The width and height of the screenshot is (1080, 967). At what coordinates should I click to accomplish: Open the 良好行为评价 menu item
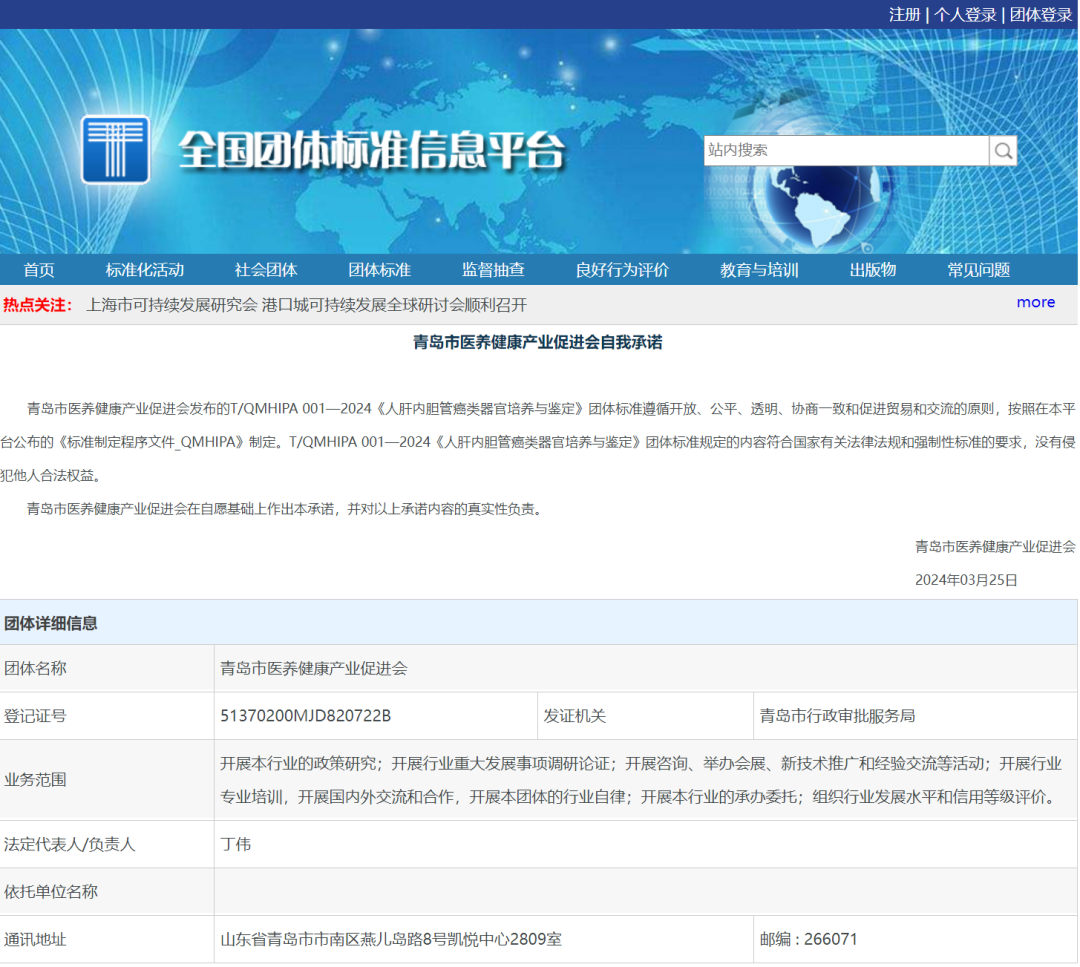coord(622,270)
